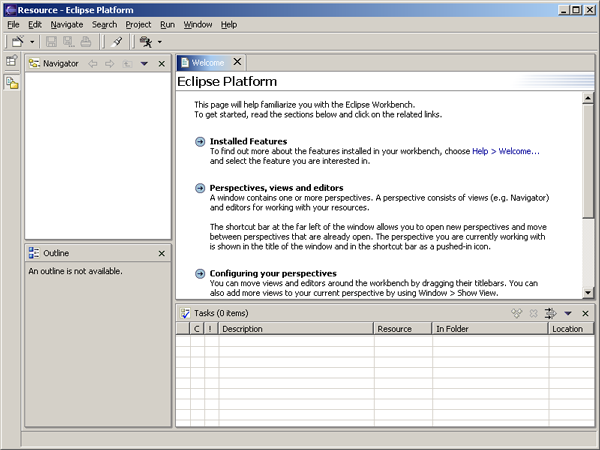Click the Welcome page vertical scrollbar
600x450 pixels.
tap(587, 160)
